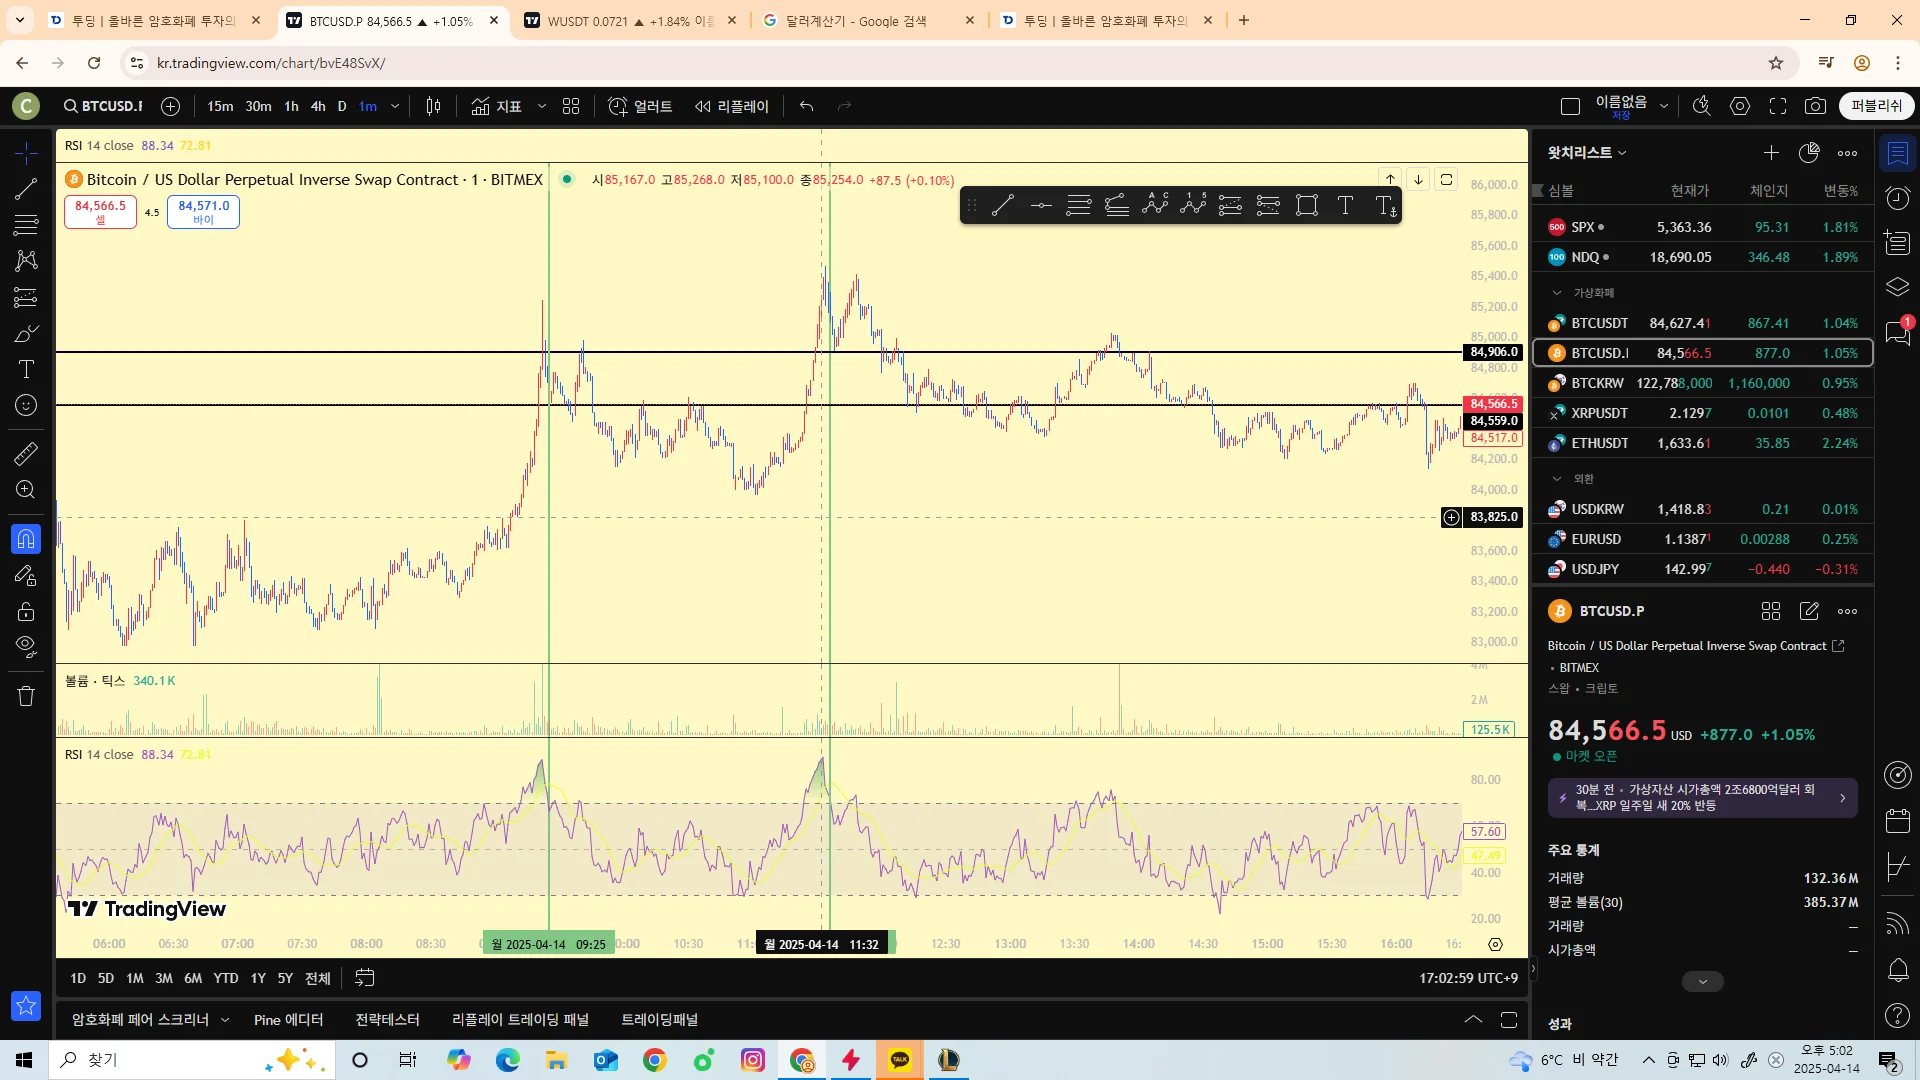Screen dimensions: 1920x1080
Task: Collapse the 가상화폐 watchlist section
Action: pos(1557,293)
